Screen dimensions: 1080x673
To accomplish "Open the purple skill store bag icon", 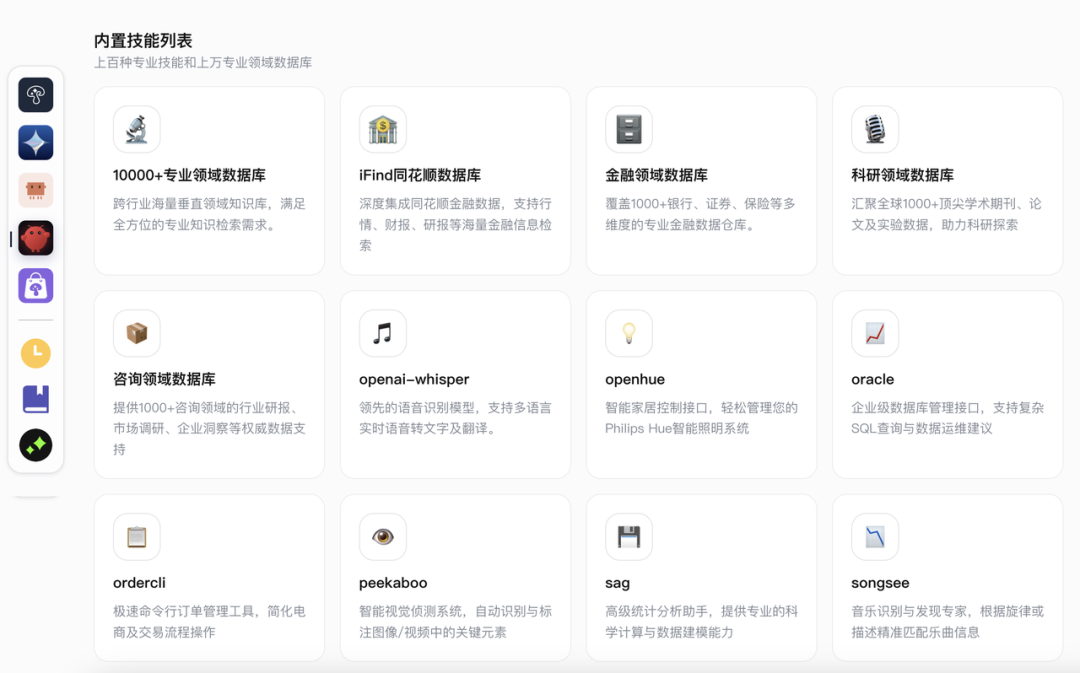I will (x=36, y=285).
